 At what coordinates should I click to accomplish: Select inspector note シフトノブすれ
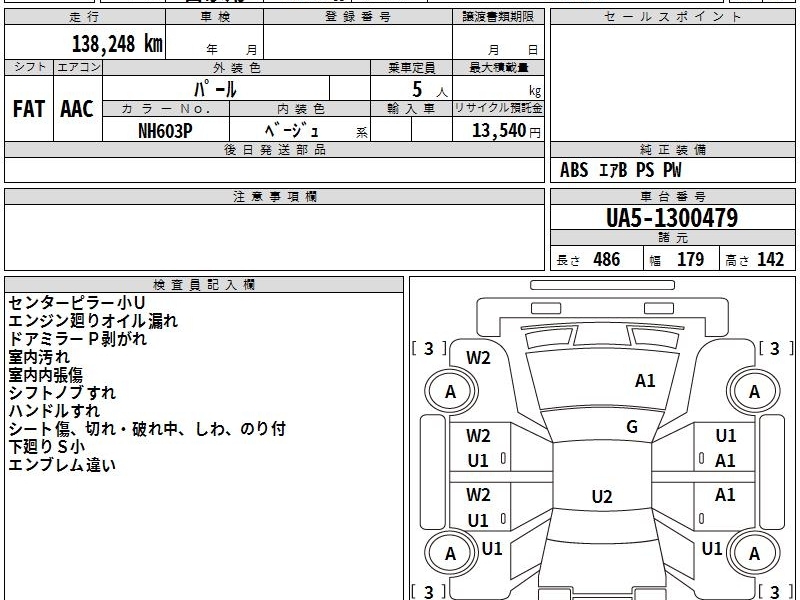pyautogui.click(x=62, y=393)
